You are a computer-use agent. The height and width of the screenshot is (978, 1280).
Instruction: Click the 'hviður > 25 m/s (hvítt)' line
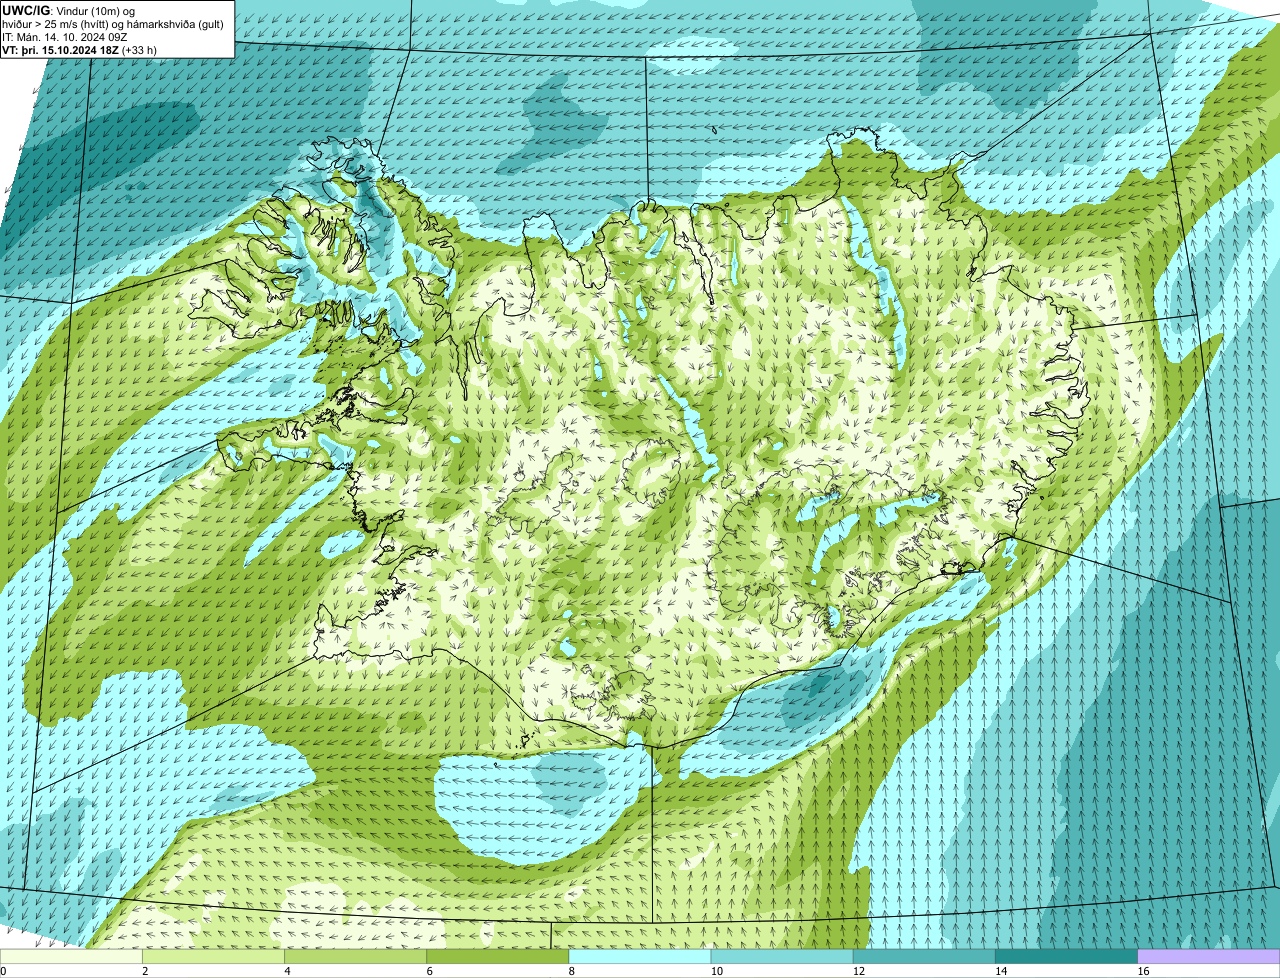pos(114,24)
